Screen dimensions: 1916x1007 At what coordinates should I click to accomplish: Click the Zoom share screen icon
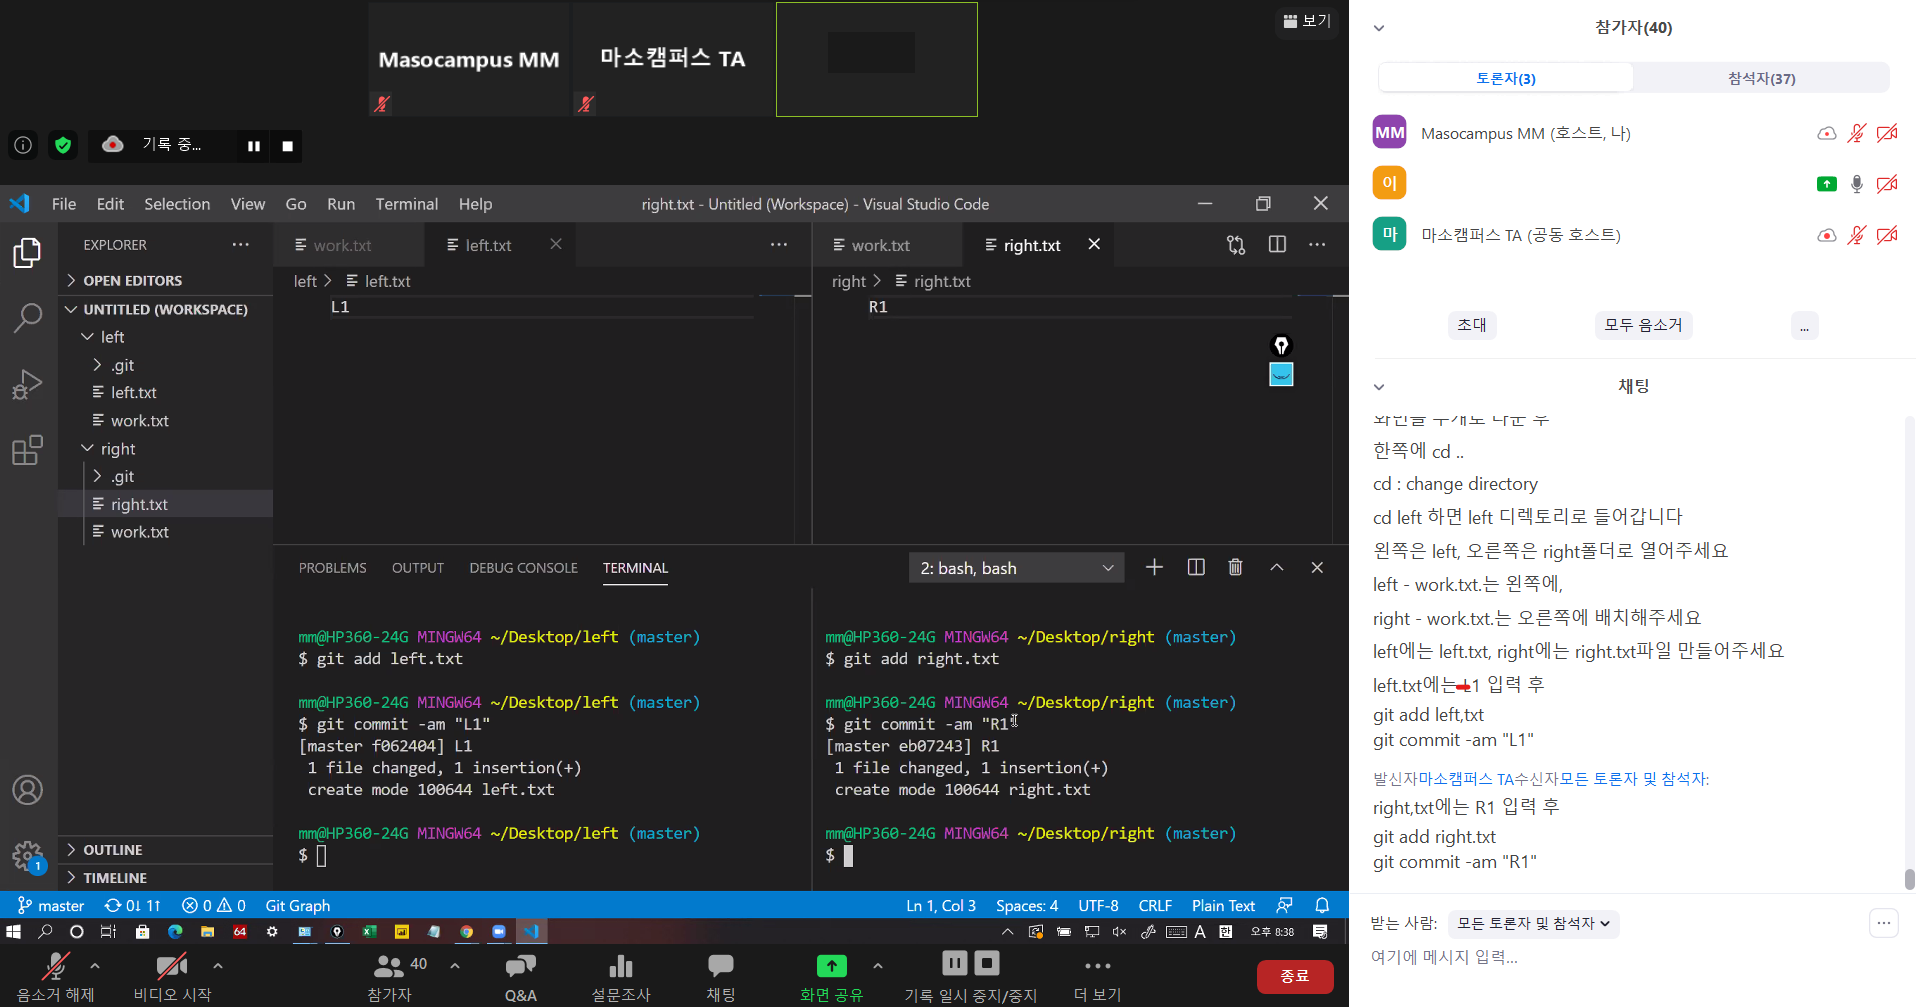tap(831, 966)
